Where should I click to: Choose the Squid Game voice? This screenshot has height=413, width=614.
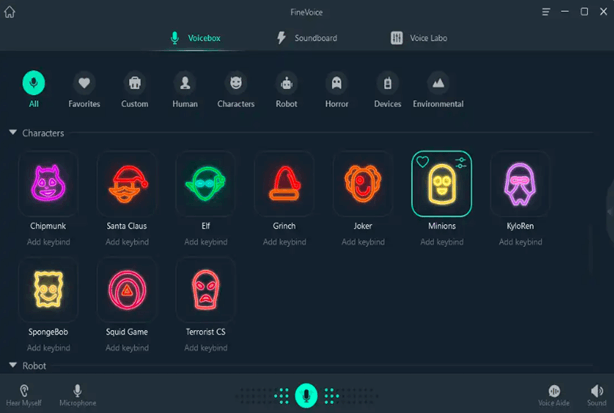(127, 289)
